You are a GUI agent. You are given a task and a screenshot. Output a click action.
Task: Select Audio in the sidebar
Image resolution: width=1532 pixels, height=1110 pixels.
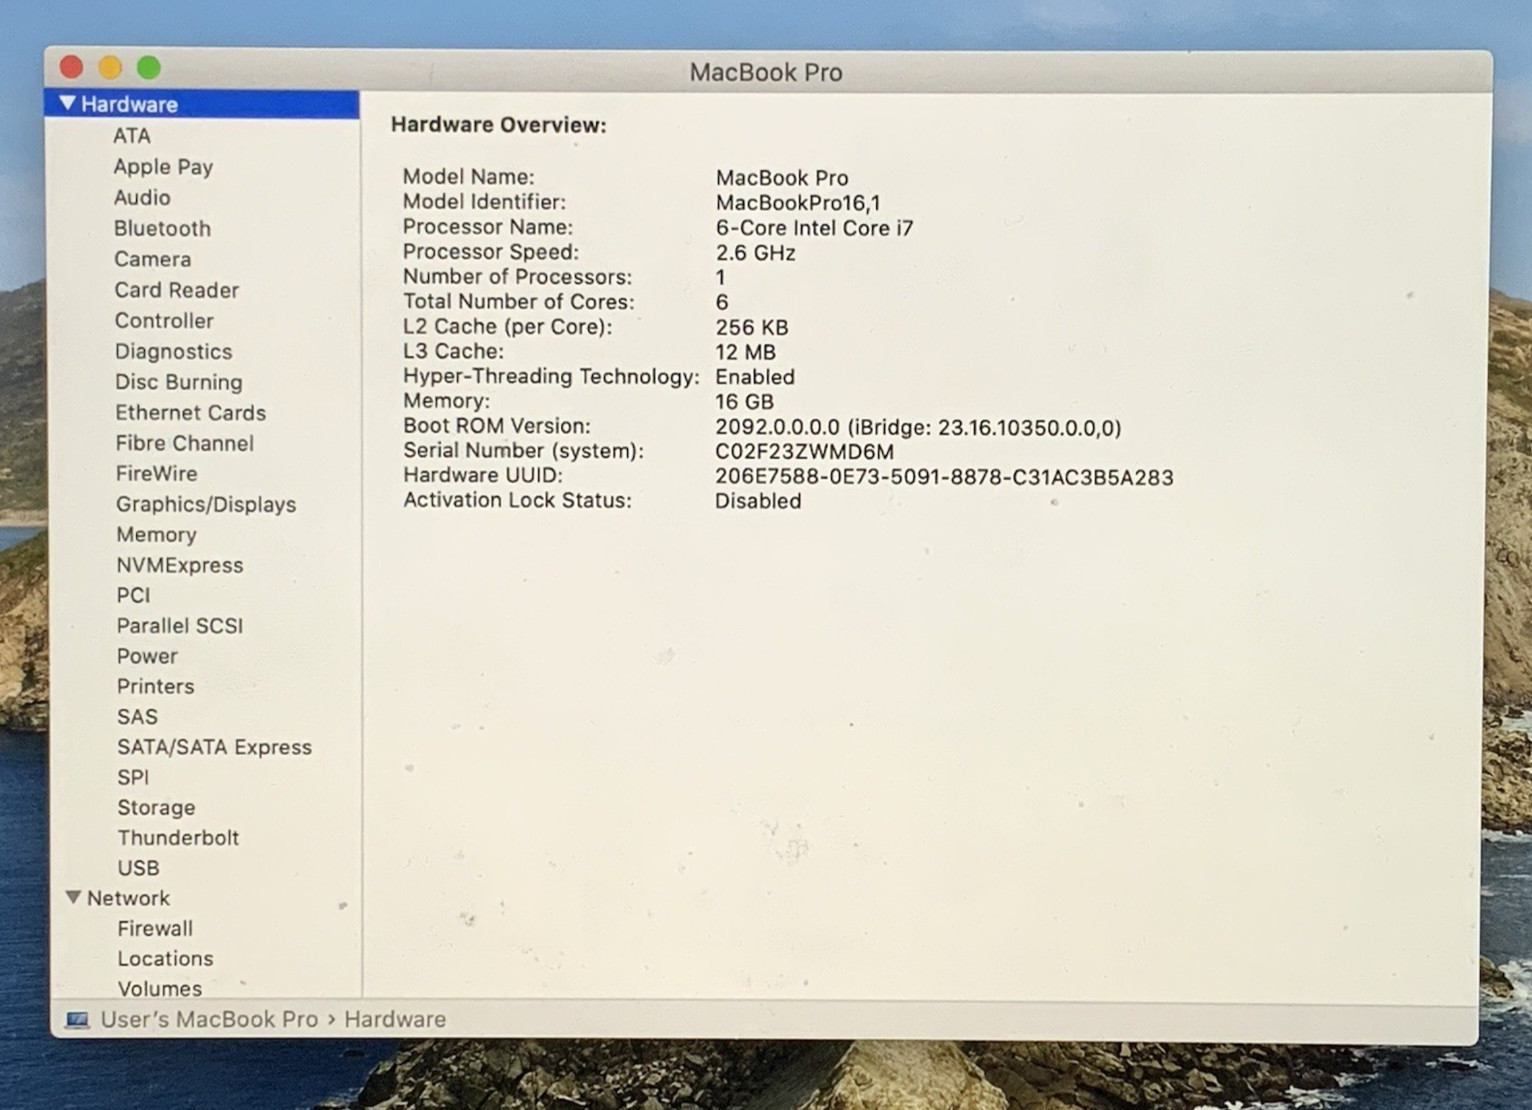click(x=142, y=198)
